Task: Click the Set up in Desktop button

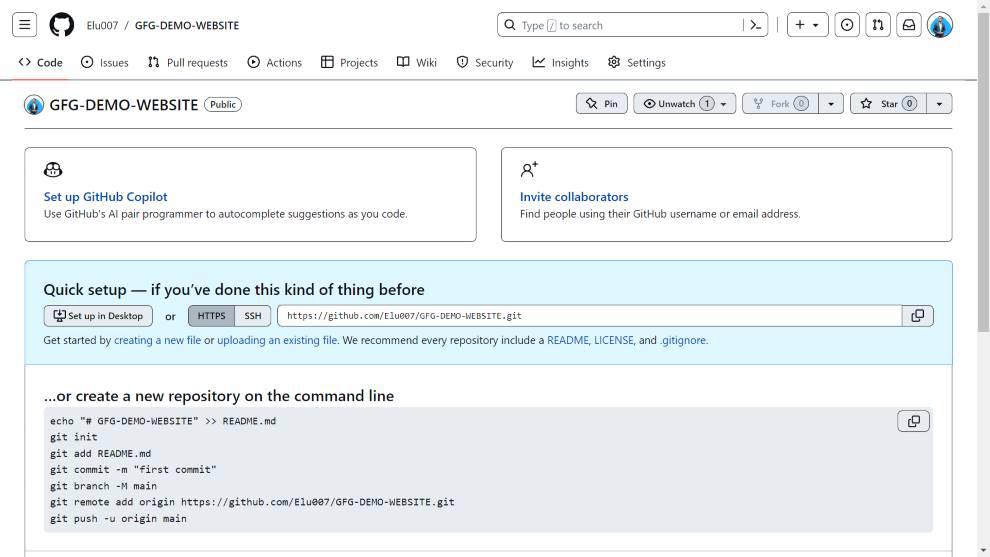Action: tap(98, 316)
